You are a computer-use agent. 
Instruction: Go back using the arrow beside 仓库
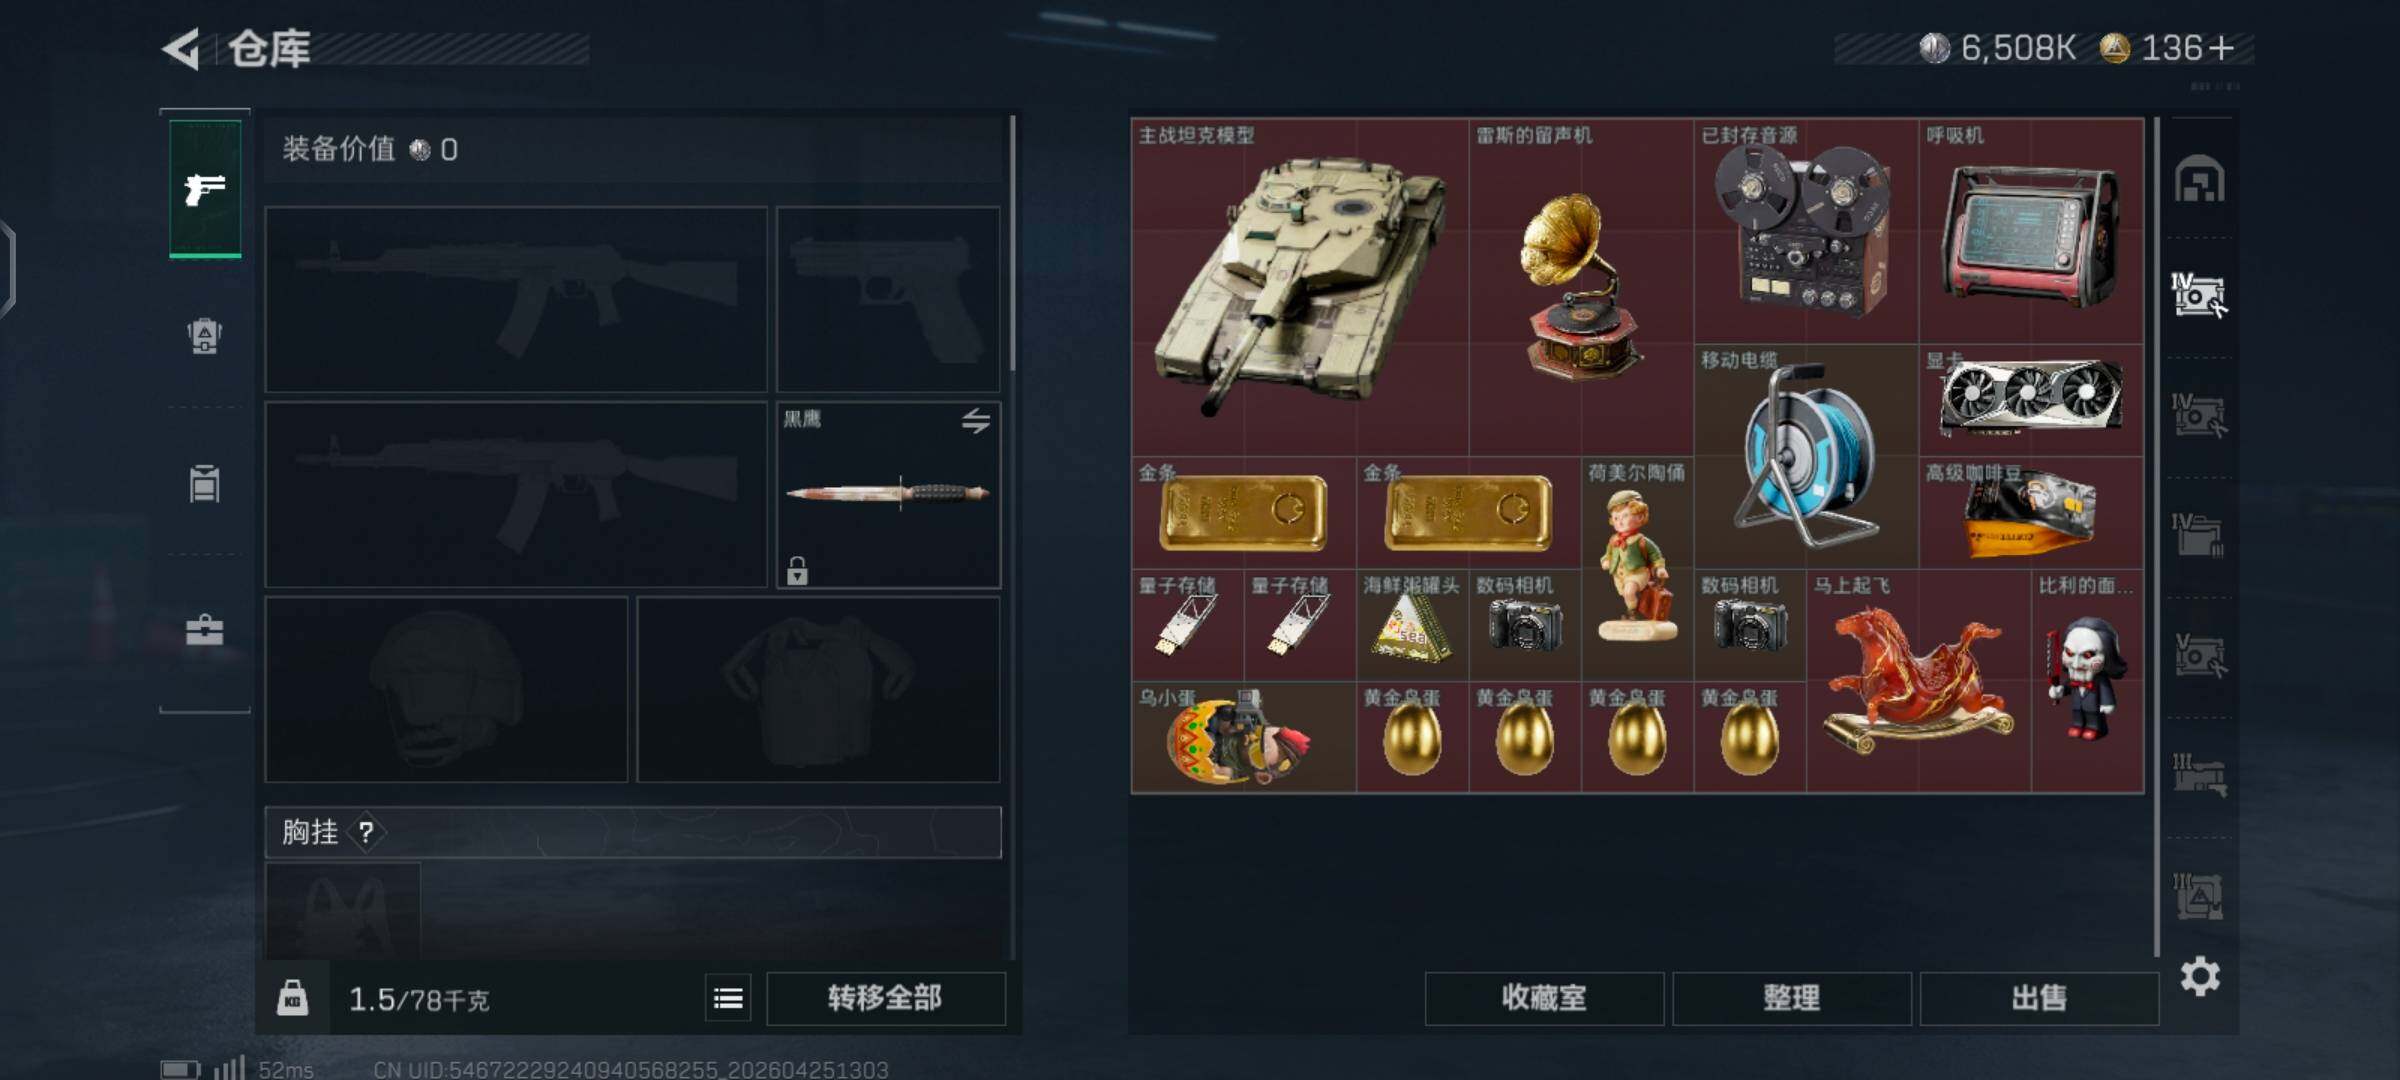[182, 49]
